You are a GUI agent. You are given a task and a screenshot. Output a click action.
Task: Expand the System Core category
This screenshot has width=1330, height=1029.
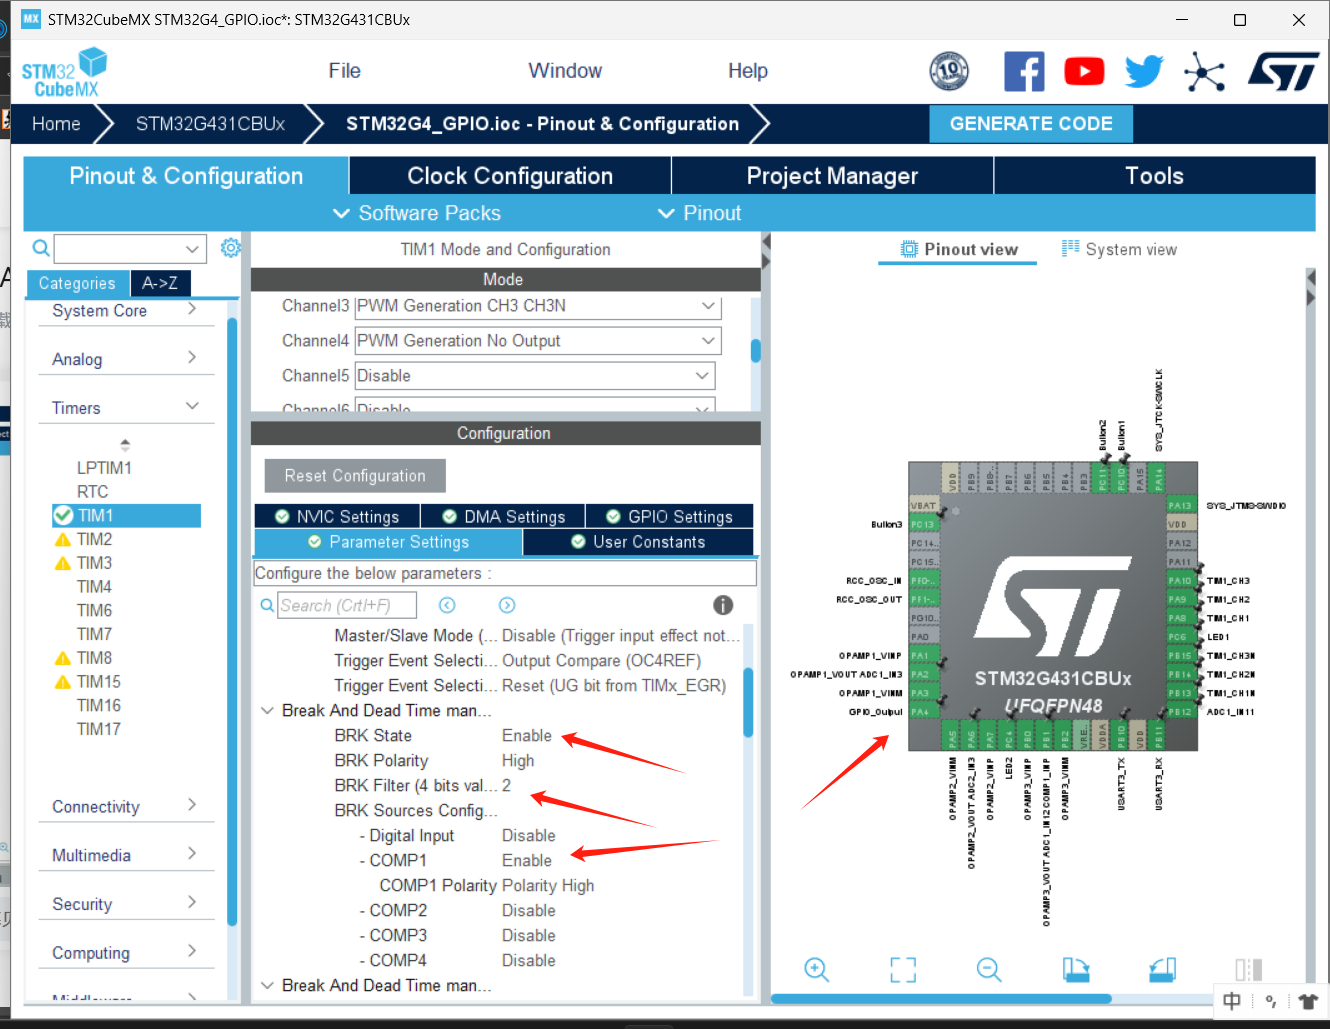192,310
